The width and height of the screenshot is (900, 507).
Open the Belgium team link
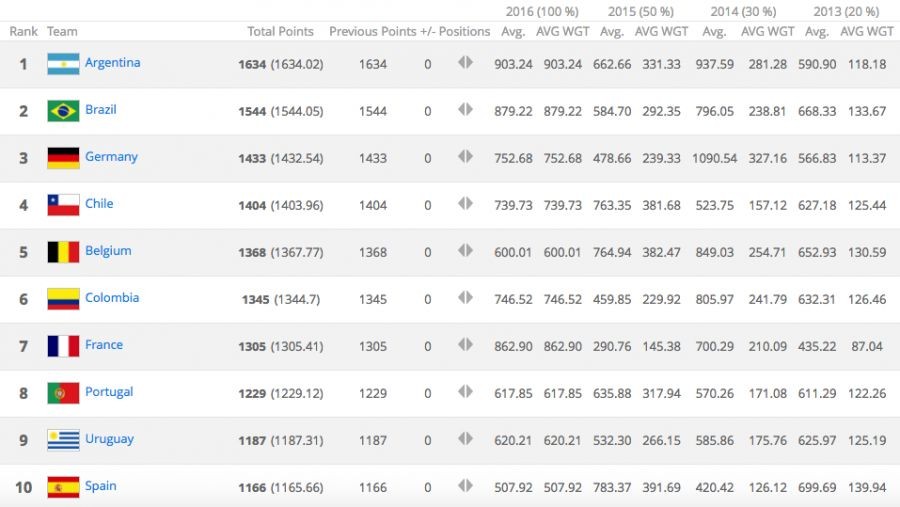108,251
